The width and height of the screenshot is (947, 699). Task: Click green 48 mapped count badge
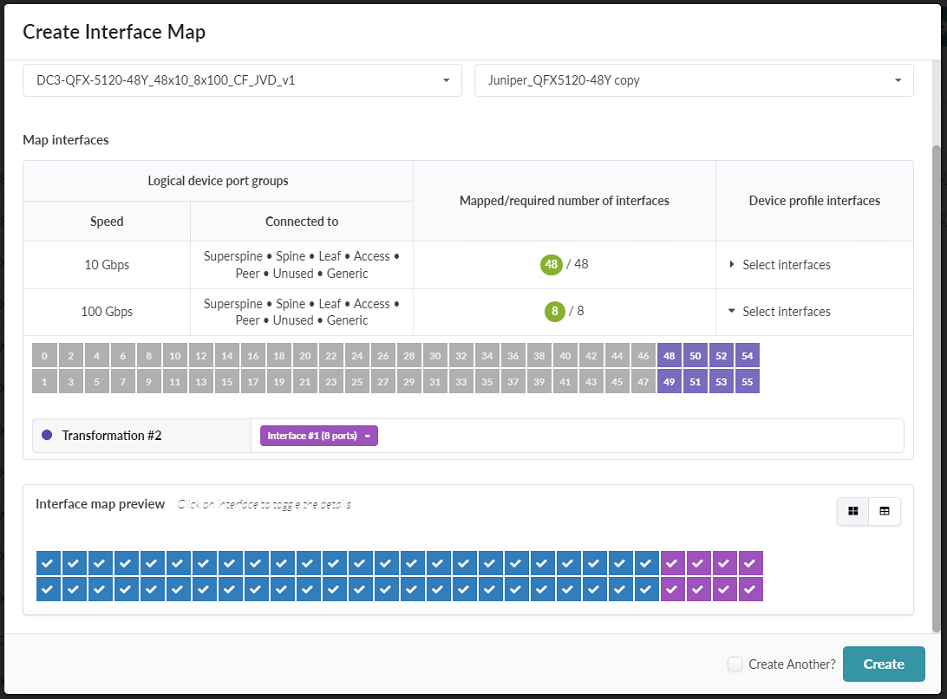(x=551, y=265)
